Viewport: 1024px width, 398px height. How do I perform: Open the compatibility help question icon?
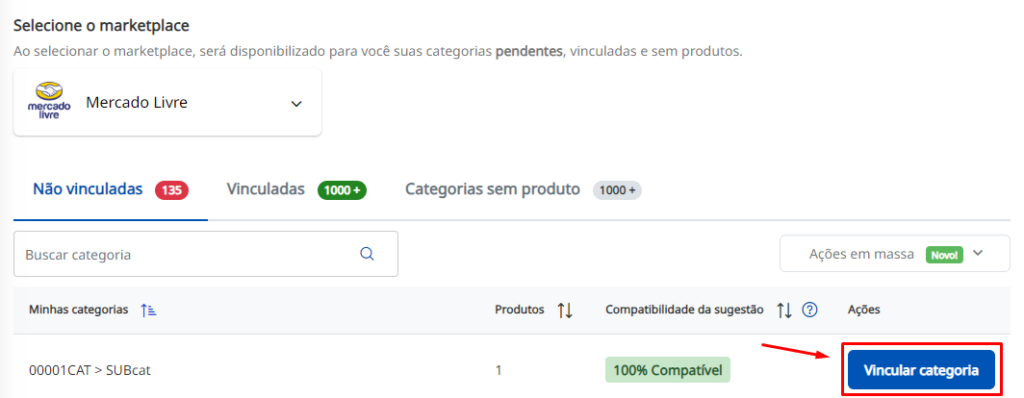point(810,310)
